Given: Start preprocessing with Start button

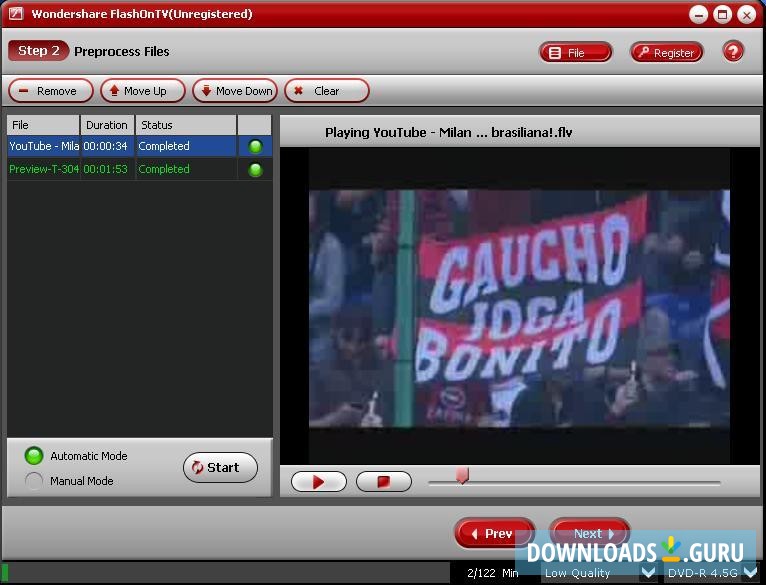Looking at the screenshot, I should (x=220, y=468).
